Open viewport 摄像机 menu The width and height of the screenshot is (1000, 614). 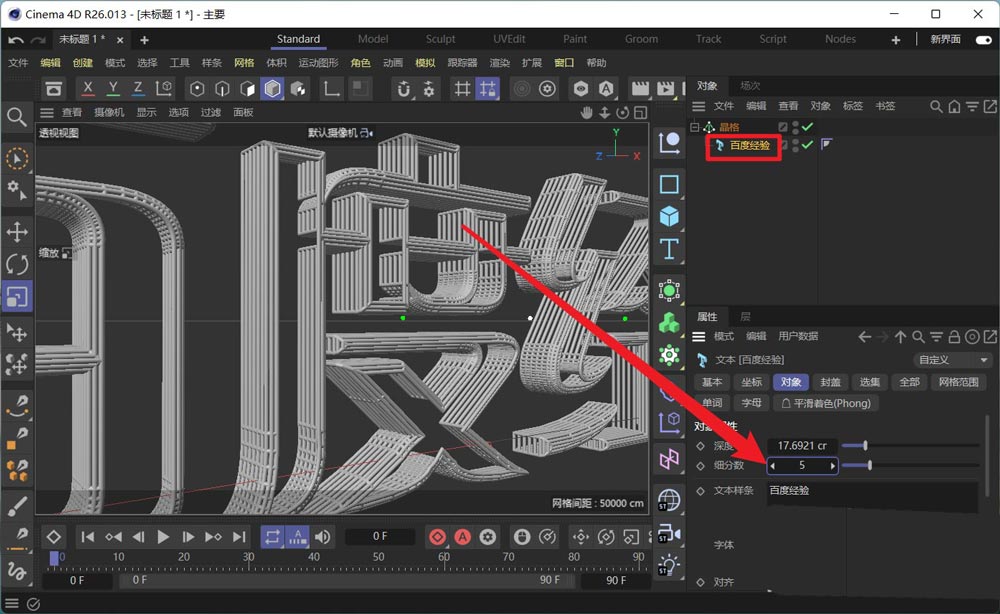tap(109, 112)
